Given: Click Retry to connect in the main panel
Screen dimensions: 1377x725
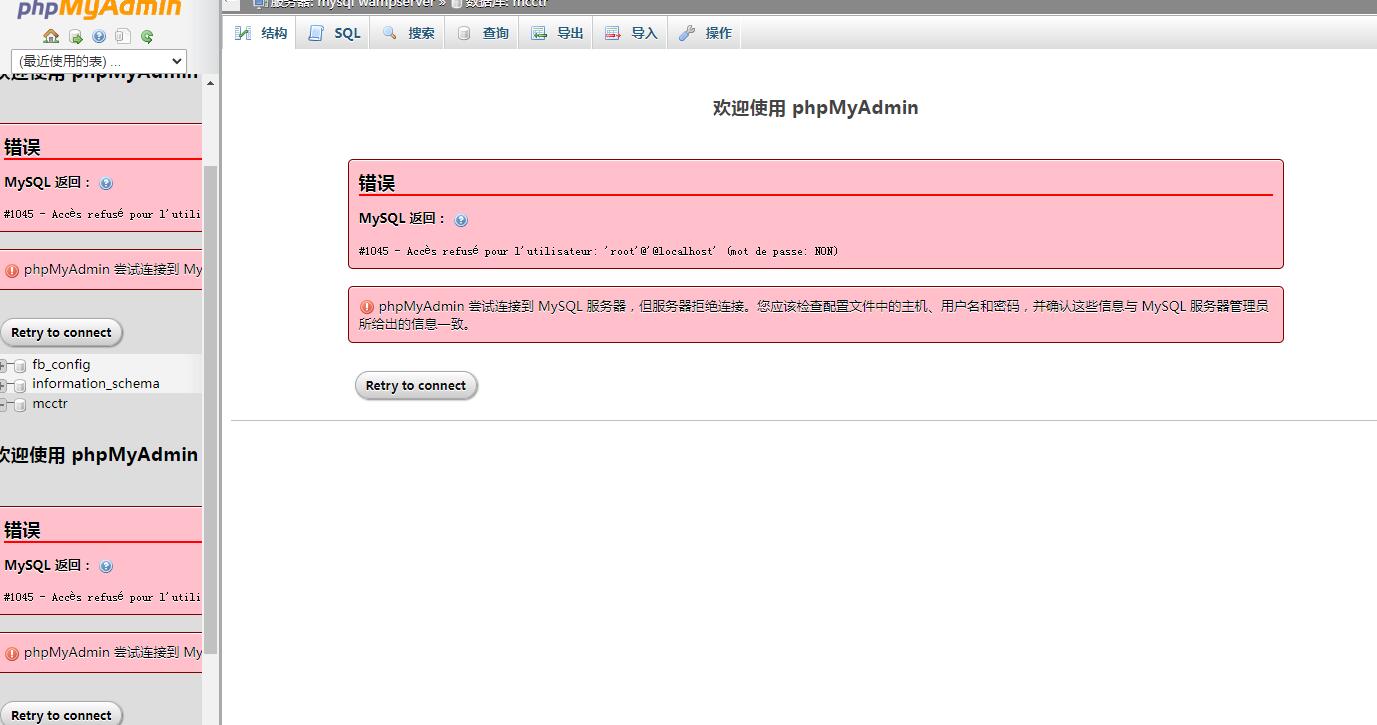Looking at the screenshot, I should point(416,386).
